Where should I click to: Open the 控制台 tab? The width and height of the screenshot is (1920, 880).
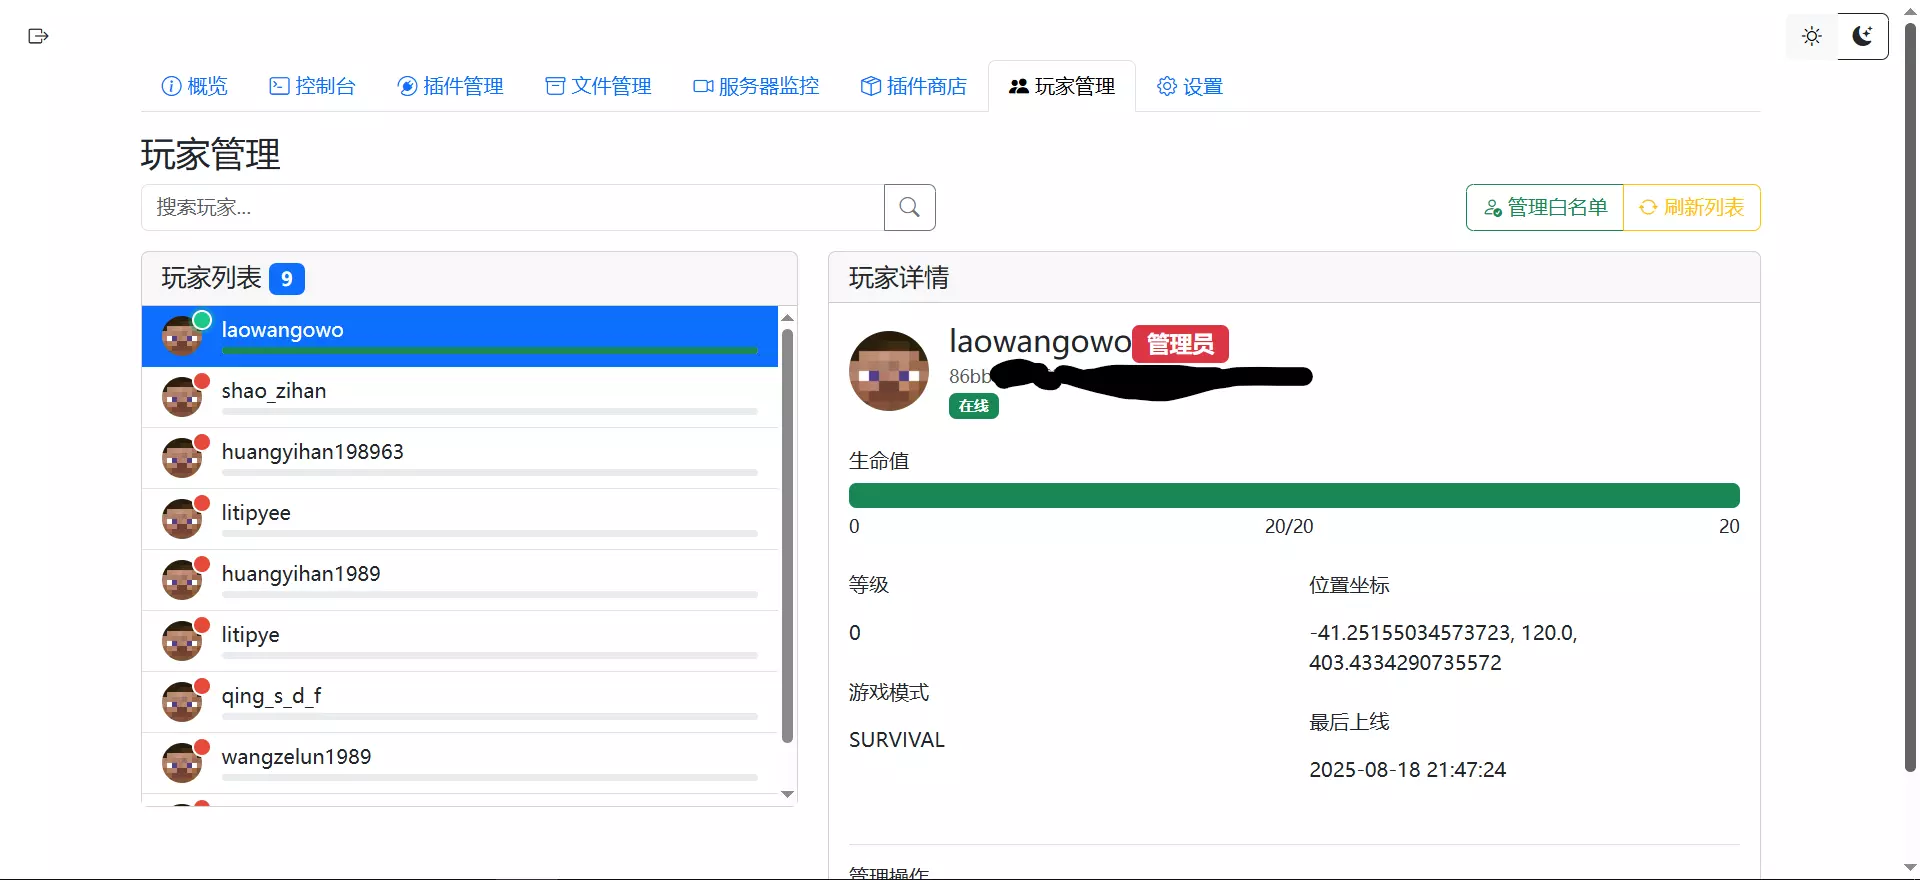[313, 86]
